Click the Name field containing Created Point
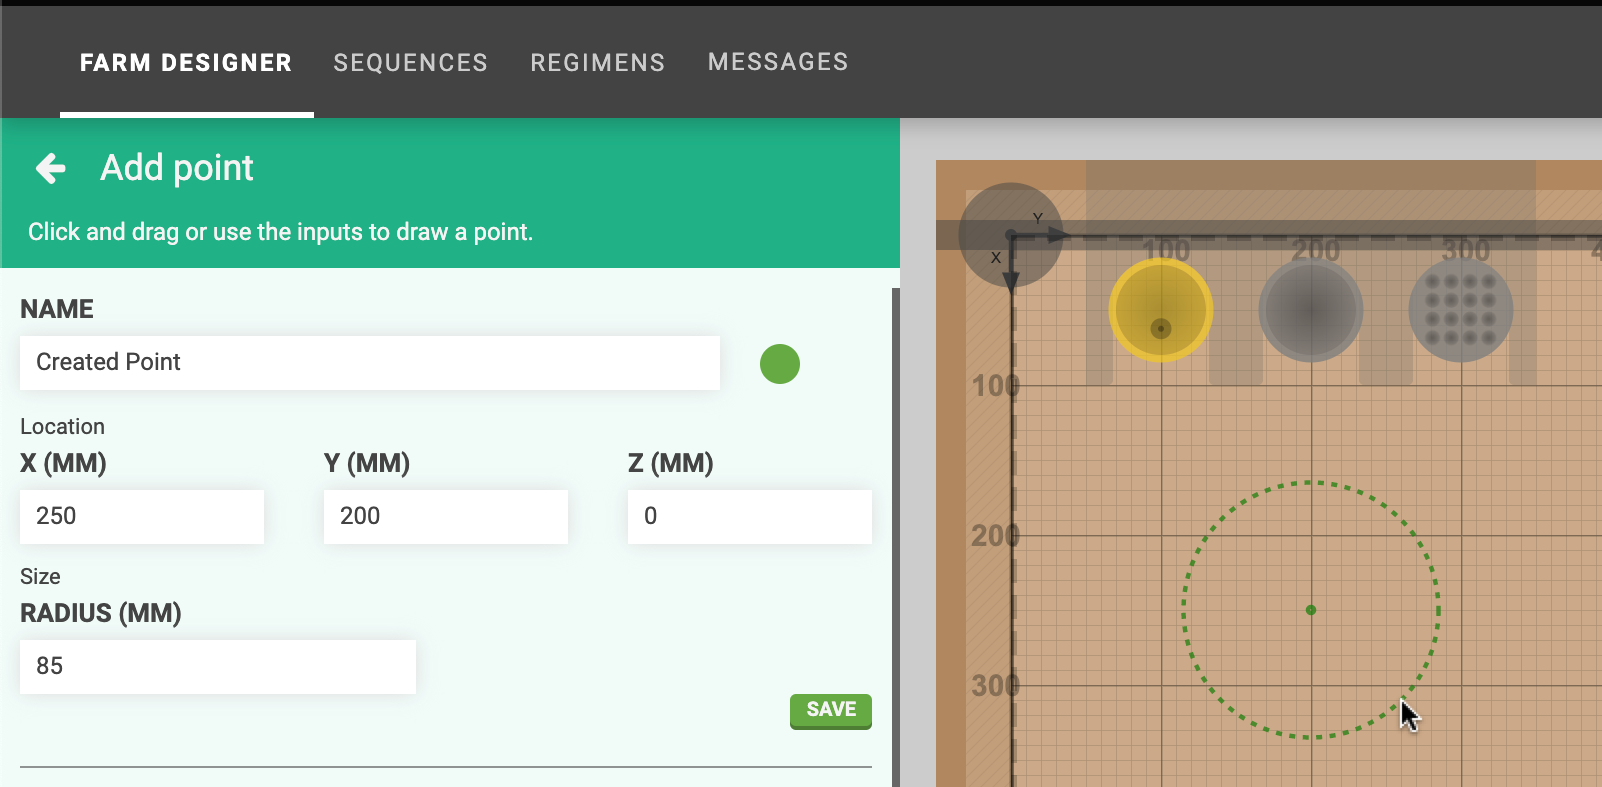1602x787 pixels. click(369, 362)
